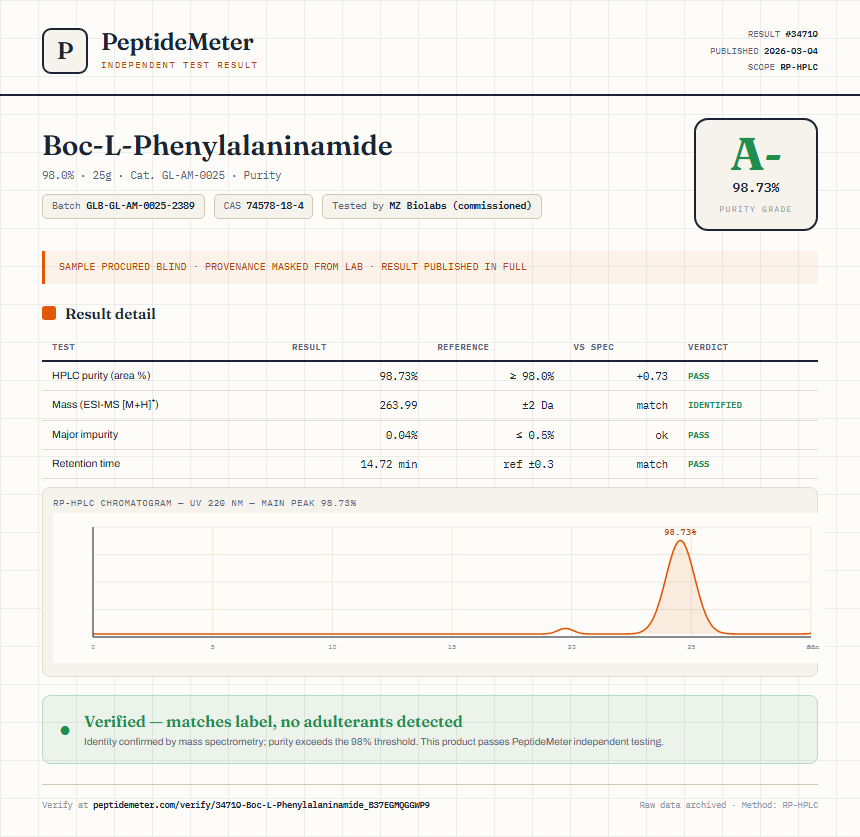
Task: Click the TEST column header
Action: [x=64, y=347]
